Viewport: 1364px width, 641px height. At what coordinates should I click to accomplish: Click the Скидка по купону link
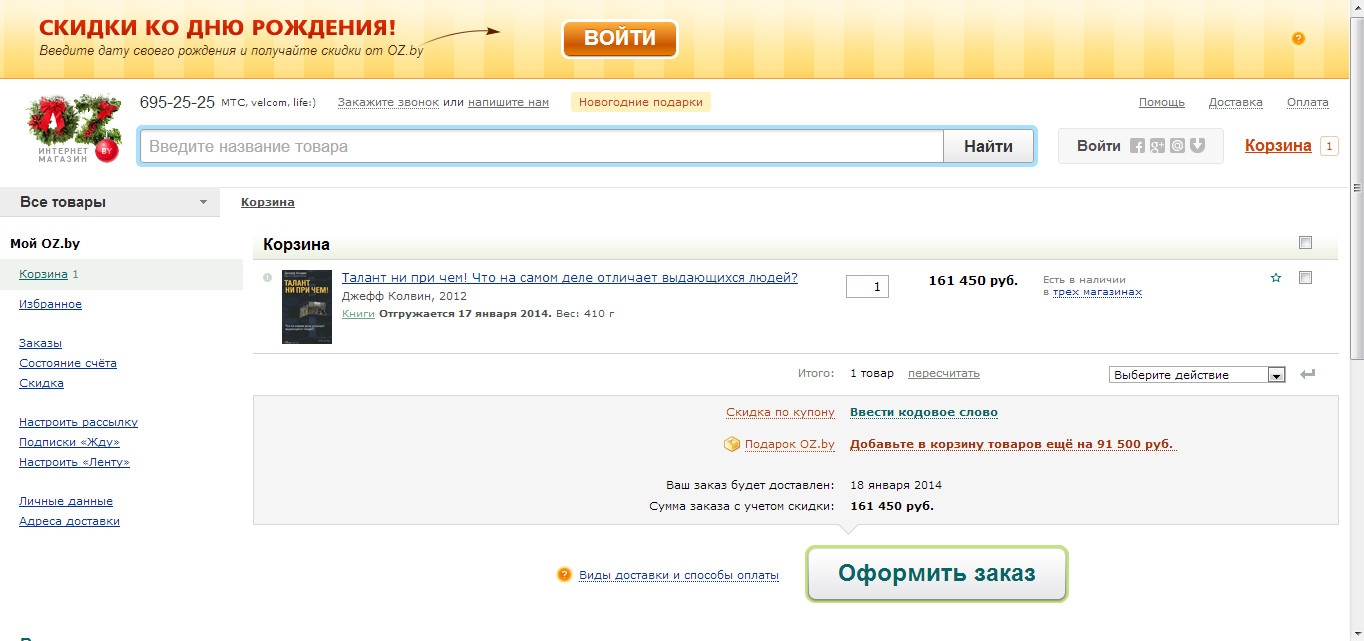[780, 412]
